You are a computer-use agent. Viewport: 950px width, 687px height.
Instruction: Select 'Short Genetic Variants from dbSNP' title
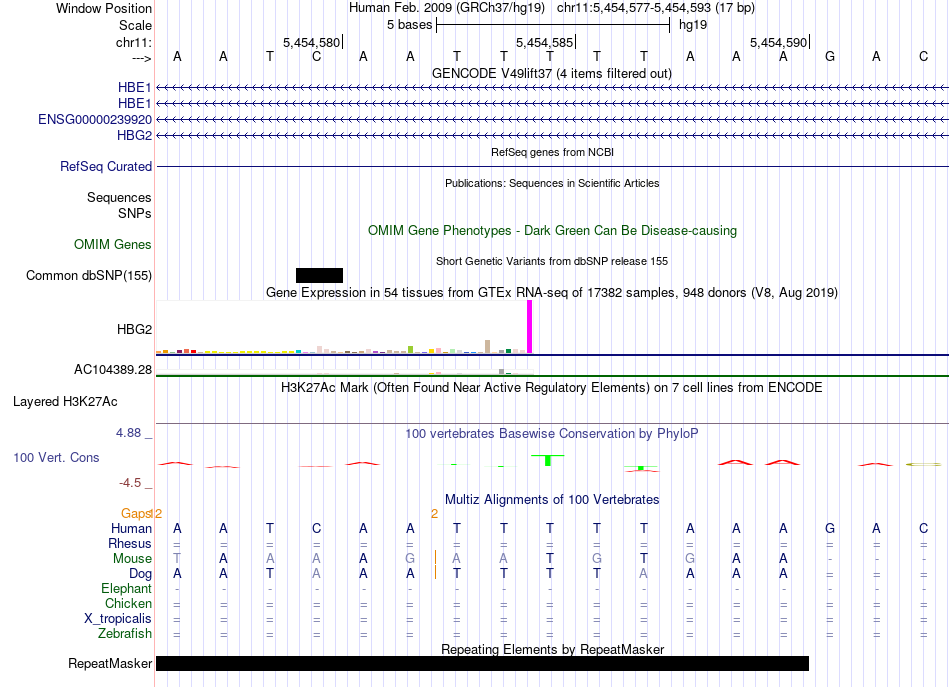[x=552, y=261]
